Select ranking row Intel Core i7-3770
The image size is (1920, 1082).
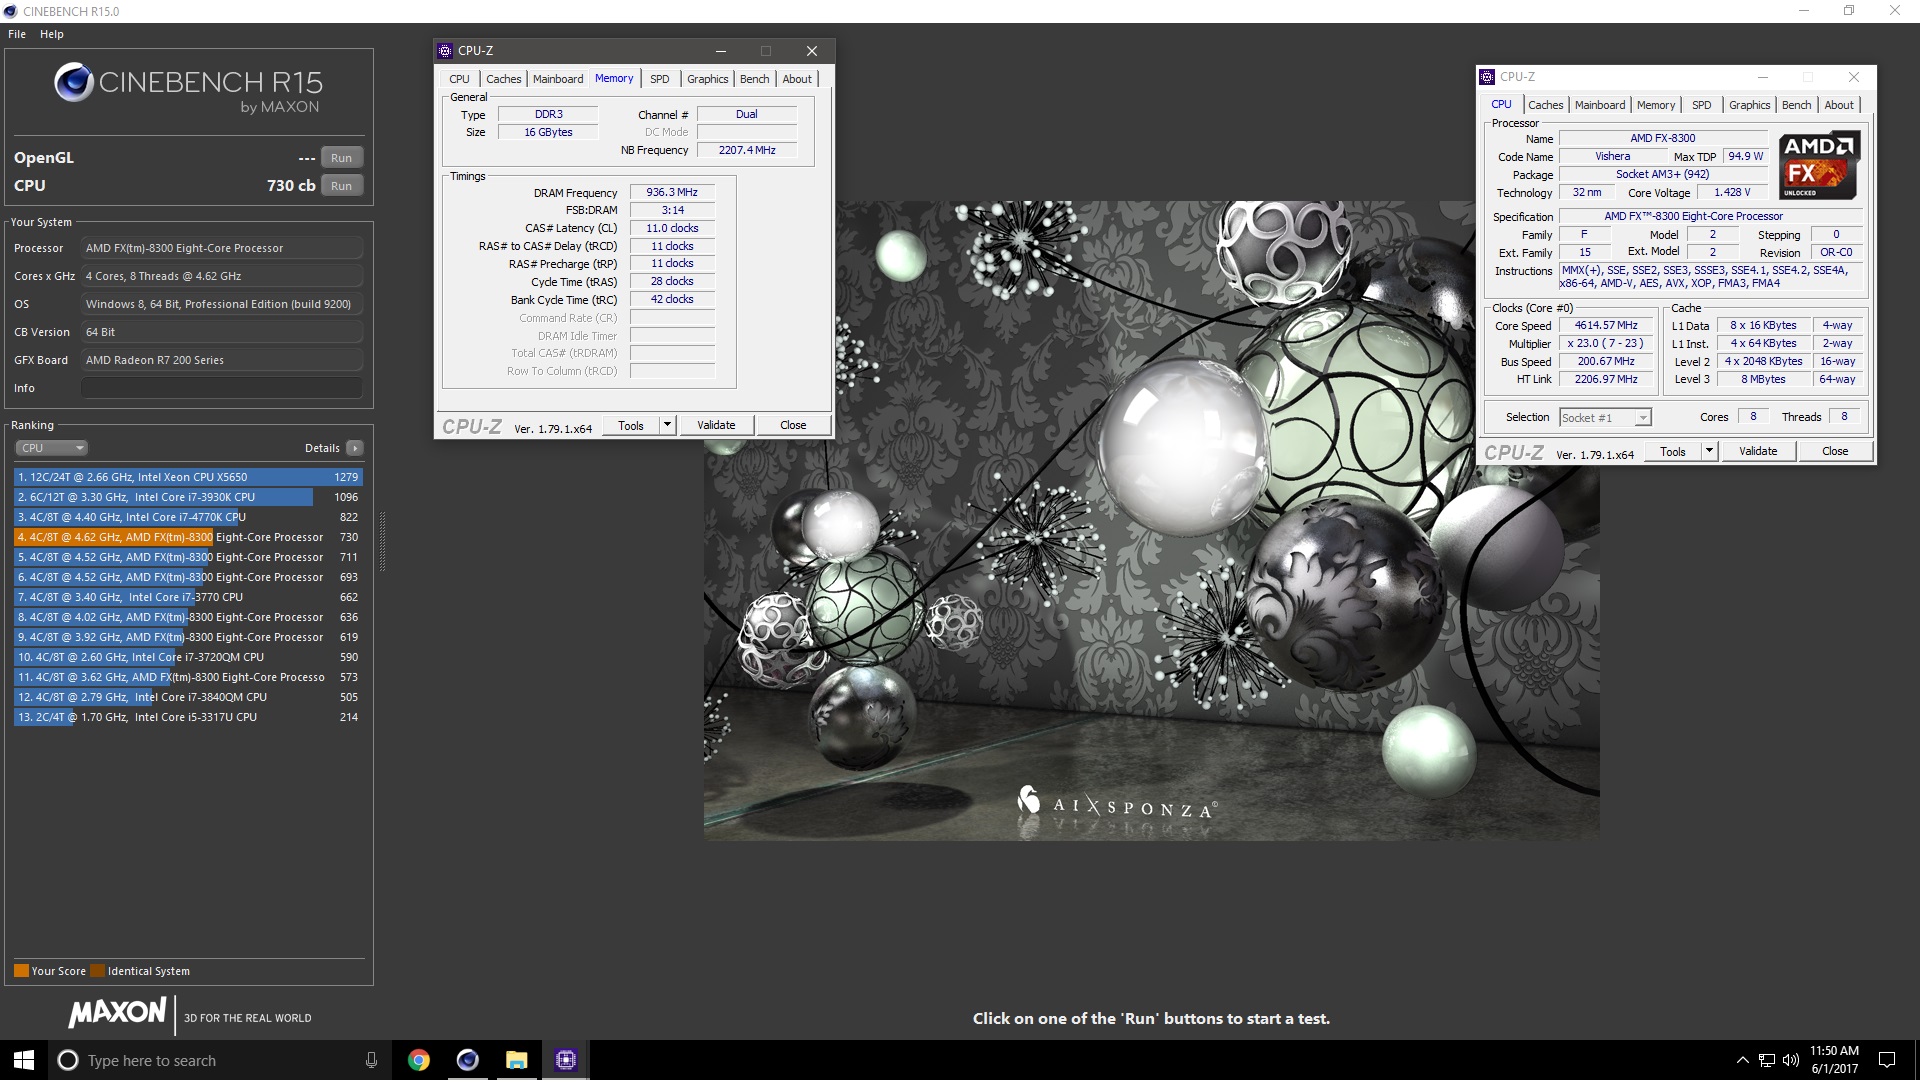pos(188,597)
